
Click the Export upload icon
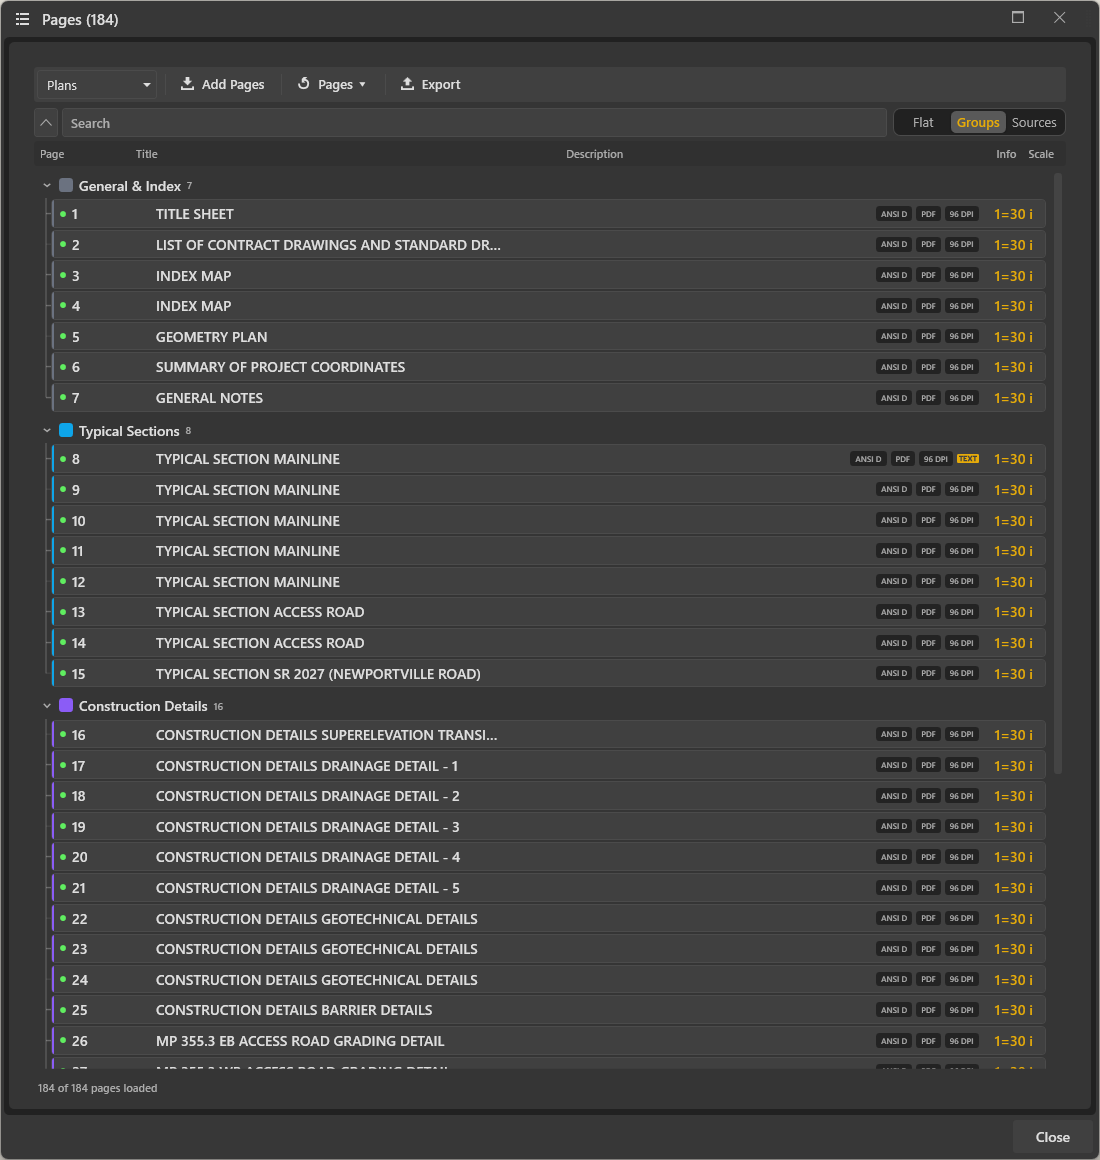point(408,84)
